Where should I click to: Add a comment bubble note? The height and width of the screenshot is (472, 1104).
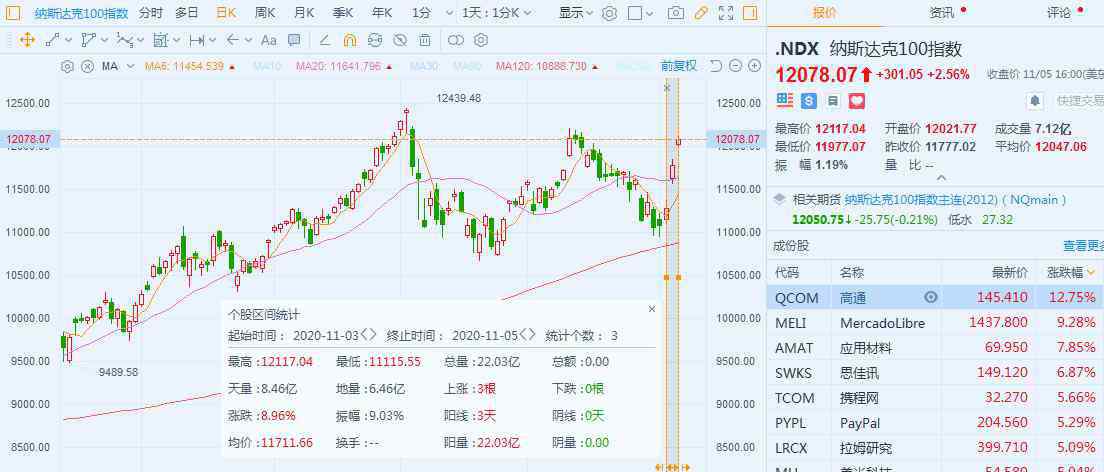[294, 40]
